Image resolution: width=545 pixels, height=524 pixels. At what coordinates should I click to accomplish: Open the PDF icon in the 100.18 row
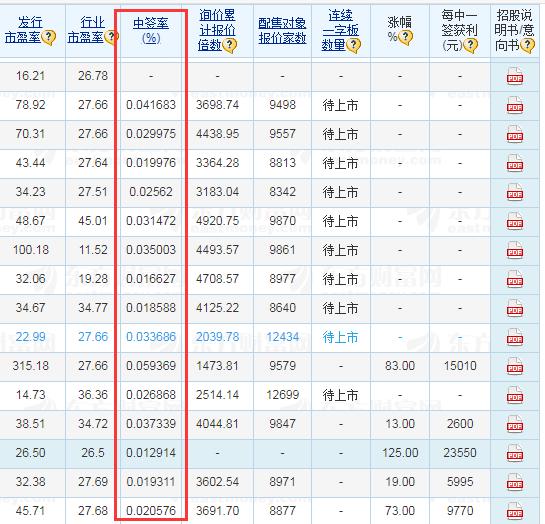[x=515, y=251]
